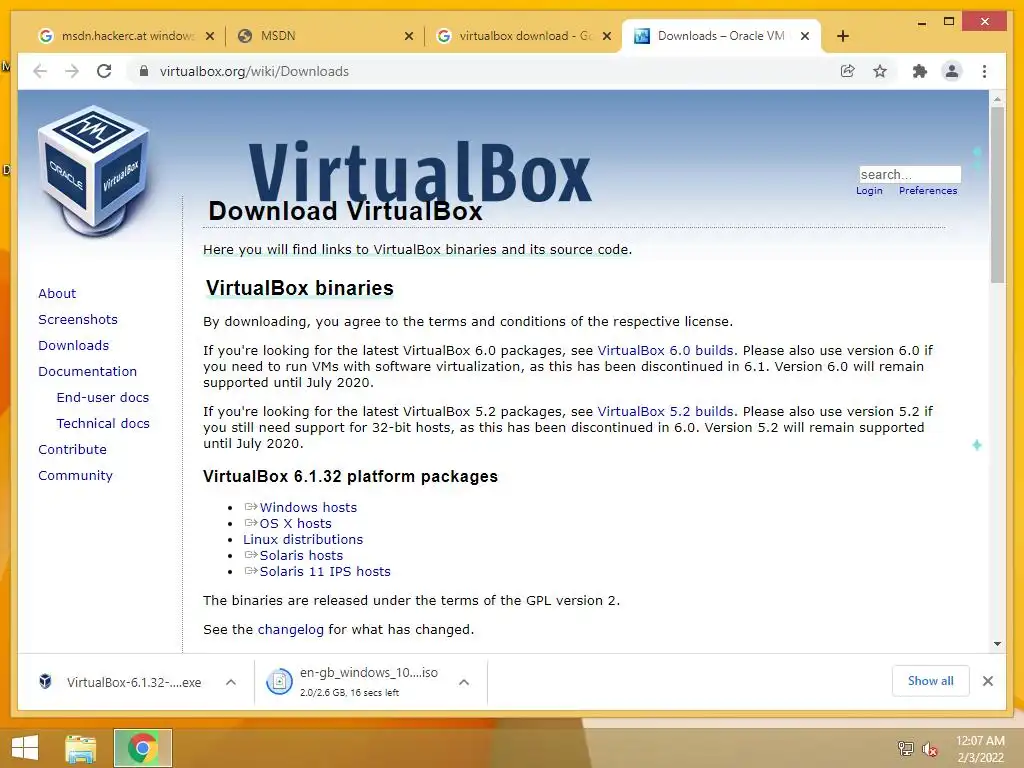
Task: Open the Community sidebar link
Action: (75, 476)
